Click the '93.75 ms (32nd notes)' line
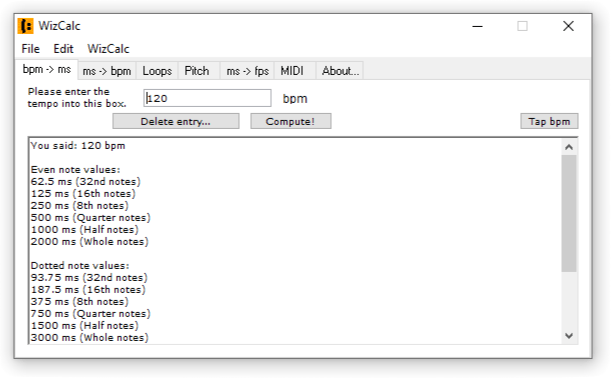The width and height of the screenshot is (611, 378). pyautogui.click(x=89, y=277)
